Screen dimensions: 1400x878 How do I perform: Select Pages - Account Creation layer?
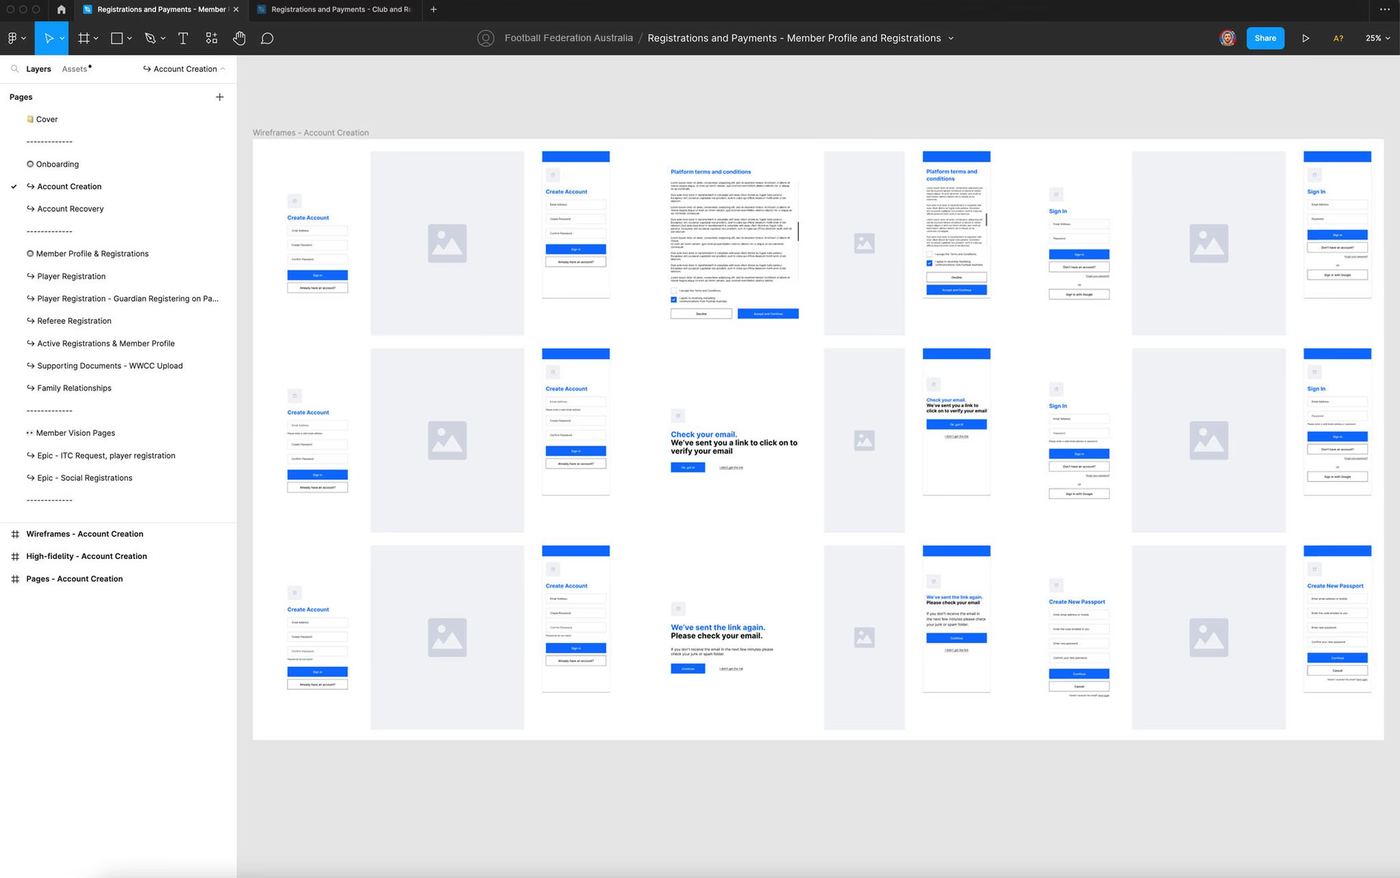tap(74, 579)
